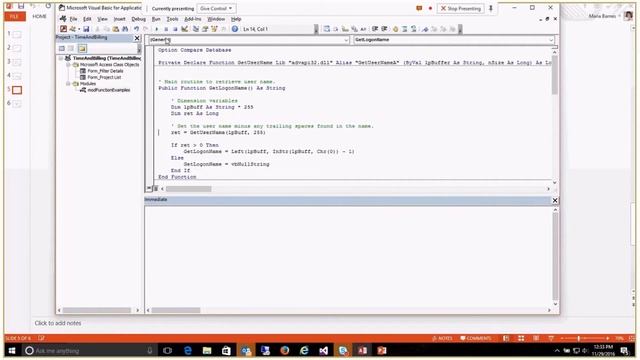
Task: Click the Find binoculars icon
Action: click(x=125, y=29)
